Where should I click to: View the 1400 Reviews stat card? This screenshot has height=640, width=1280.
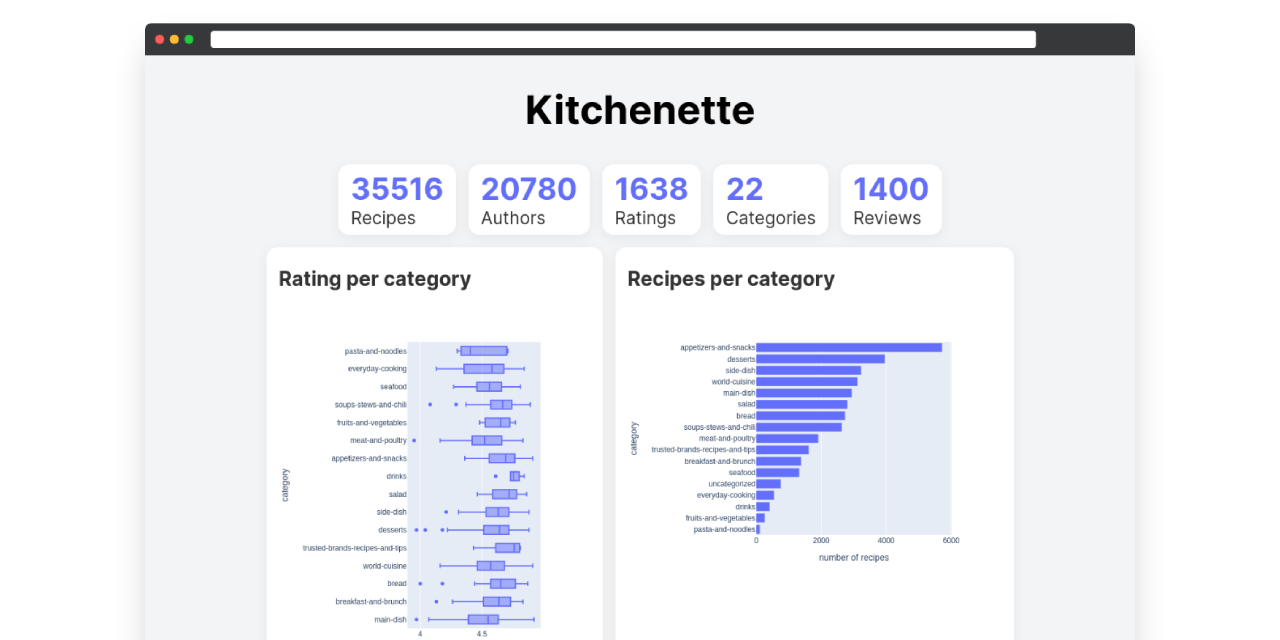pos(890,199)
